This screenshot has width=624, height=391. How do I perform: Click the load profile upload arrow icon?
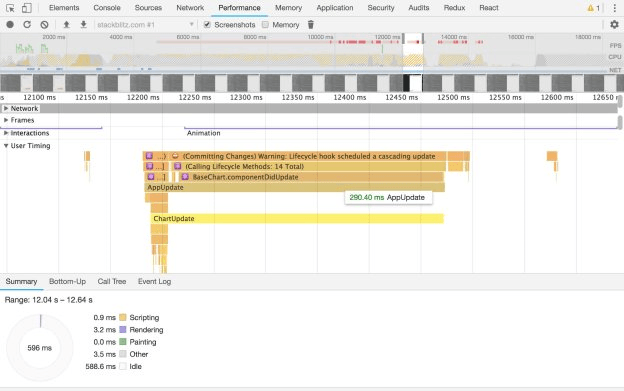tap(66, 25)
